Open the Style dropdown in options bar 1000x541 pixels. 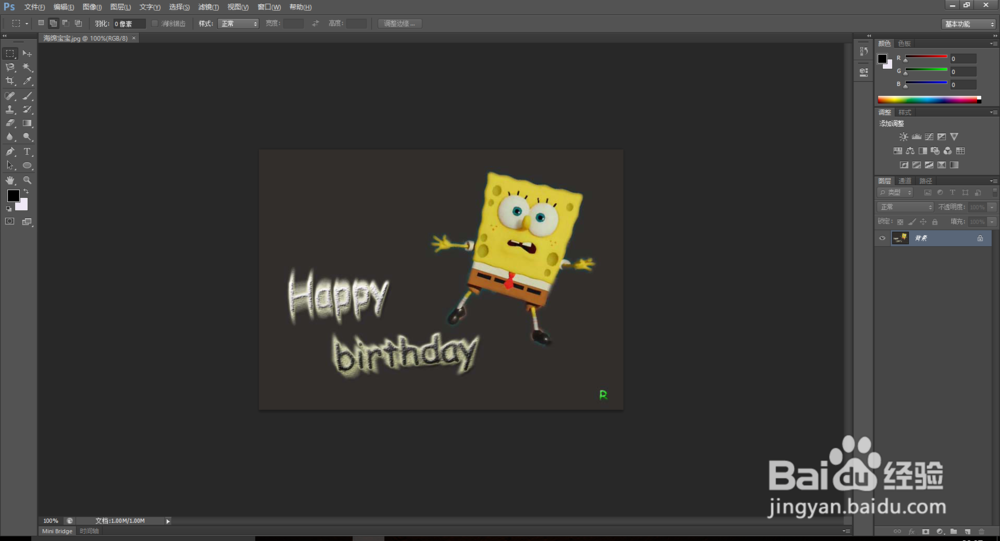coord(239,24)
